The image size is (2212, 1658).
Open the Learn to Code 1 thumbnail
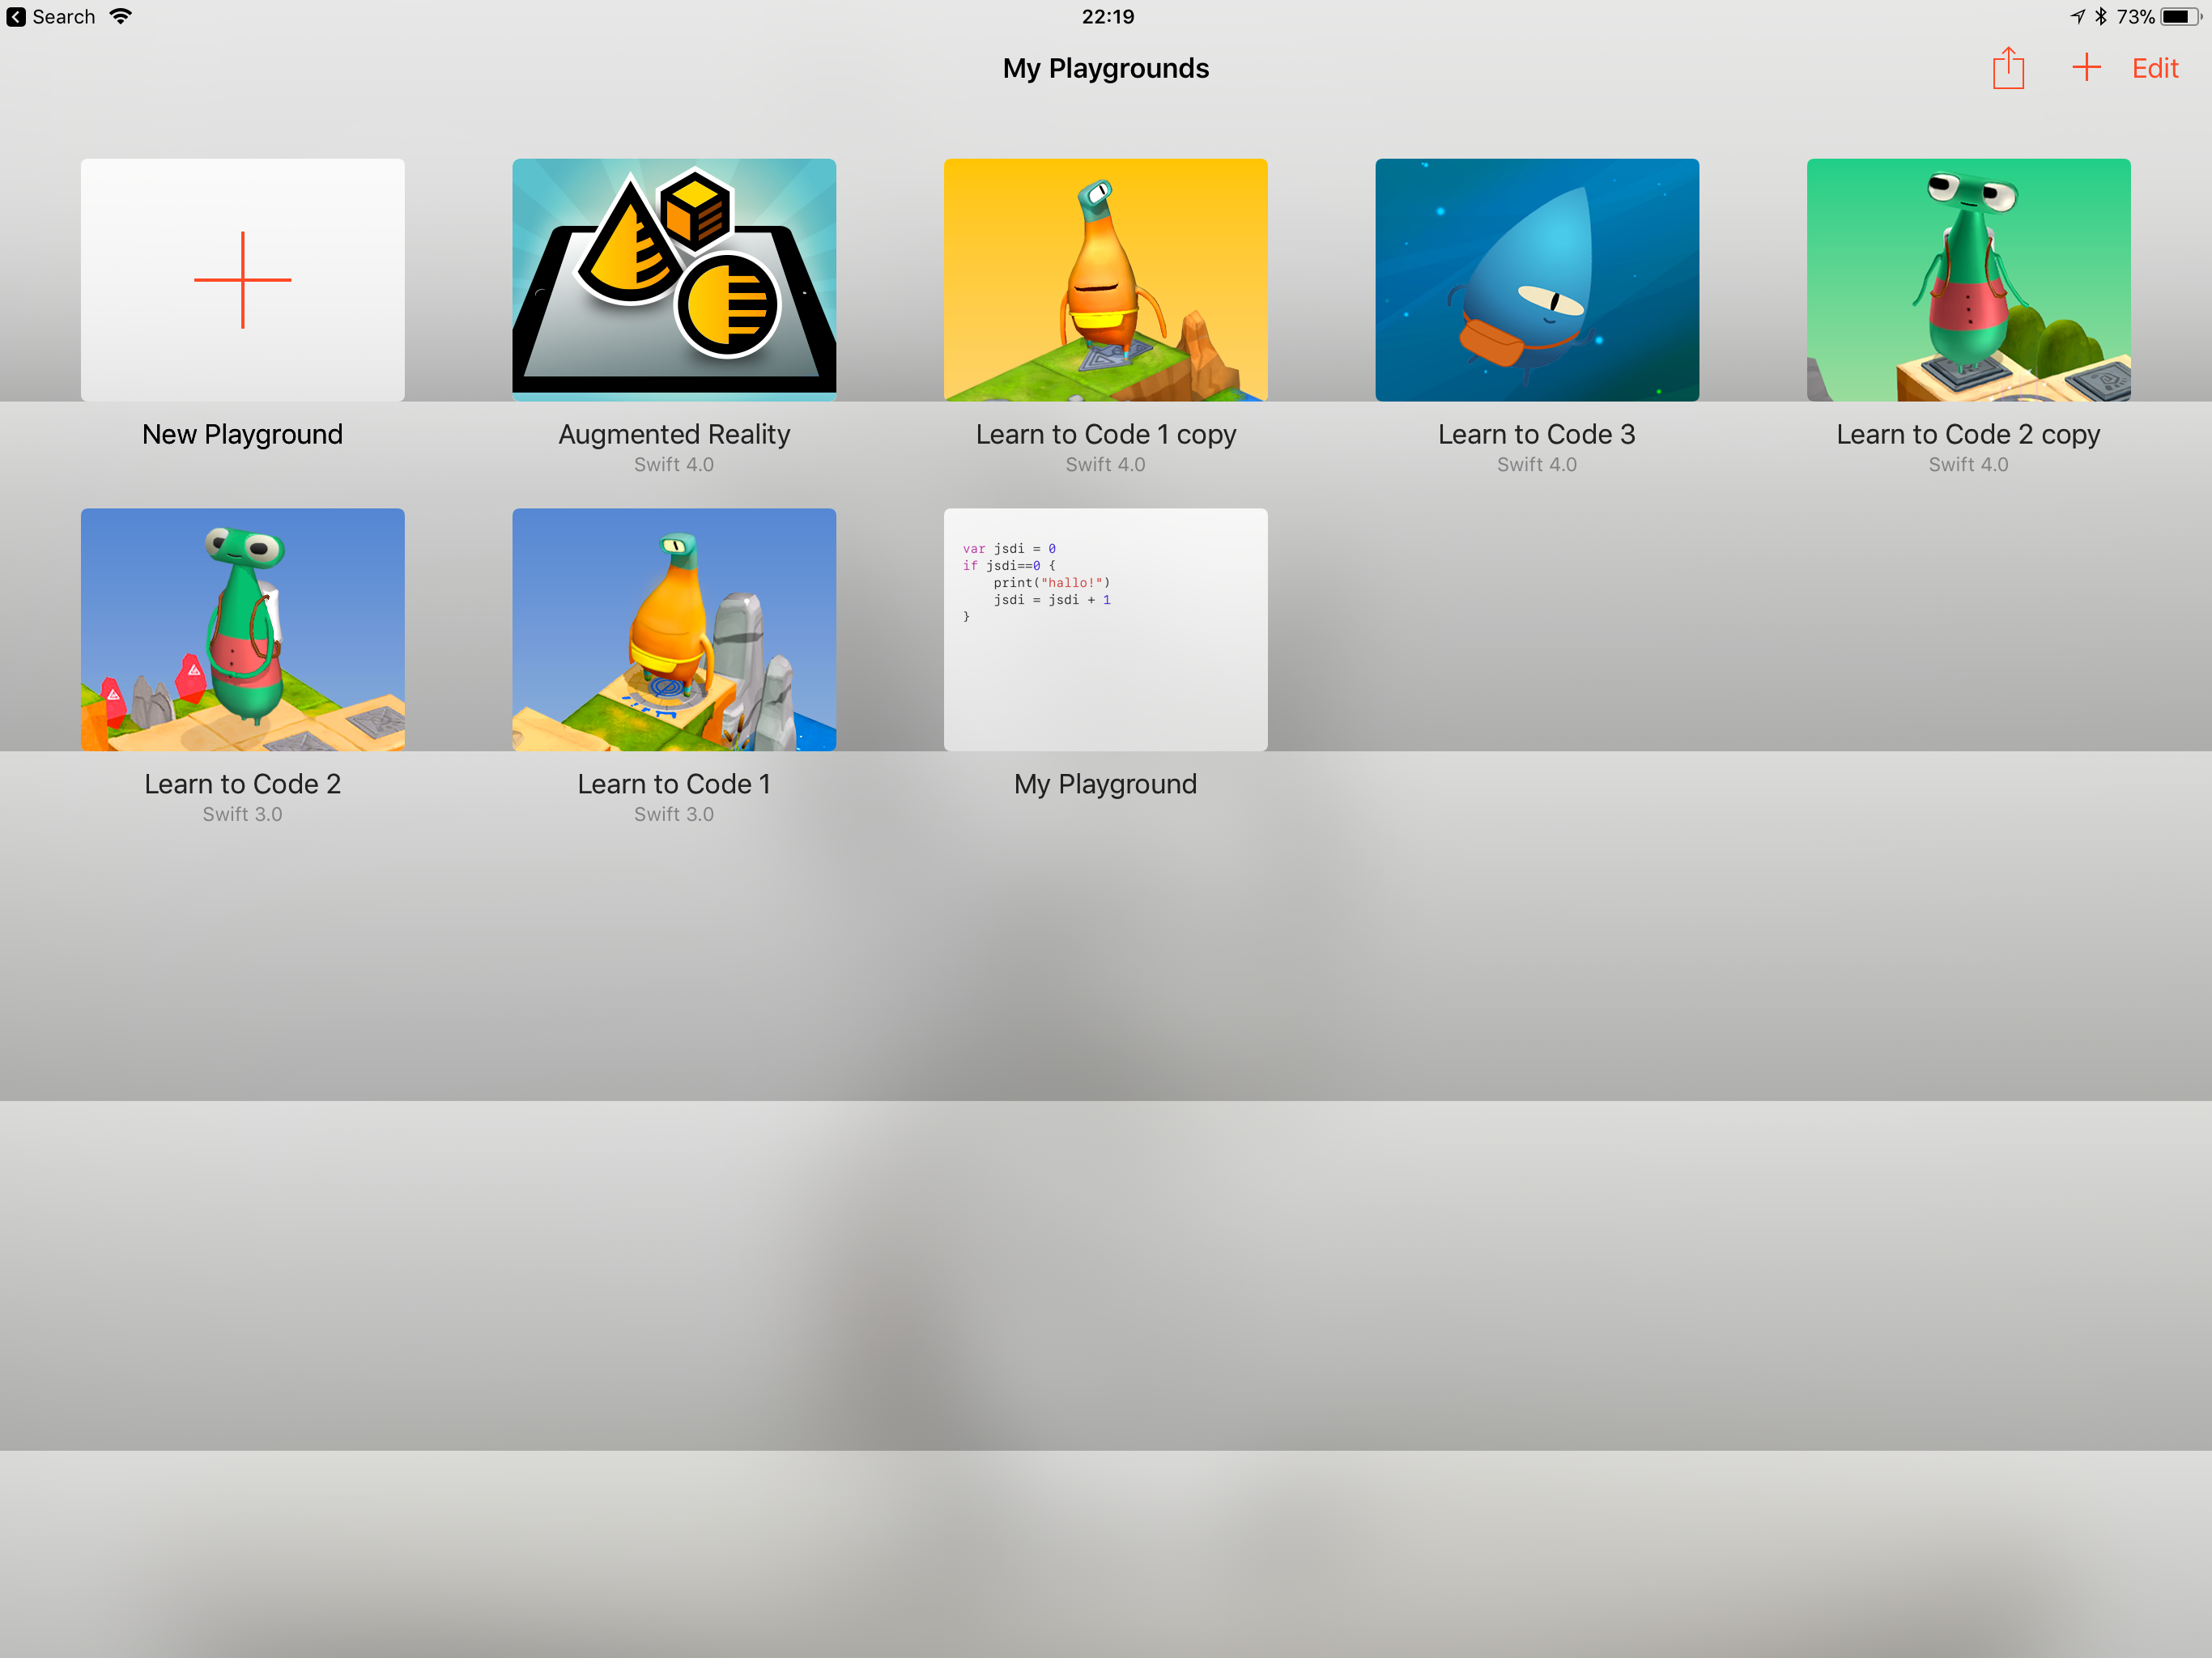pos(674,630)
